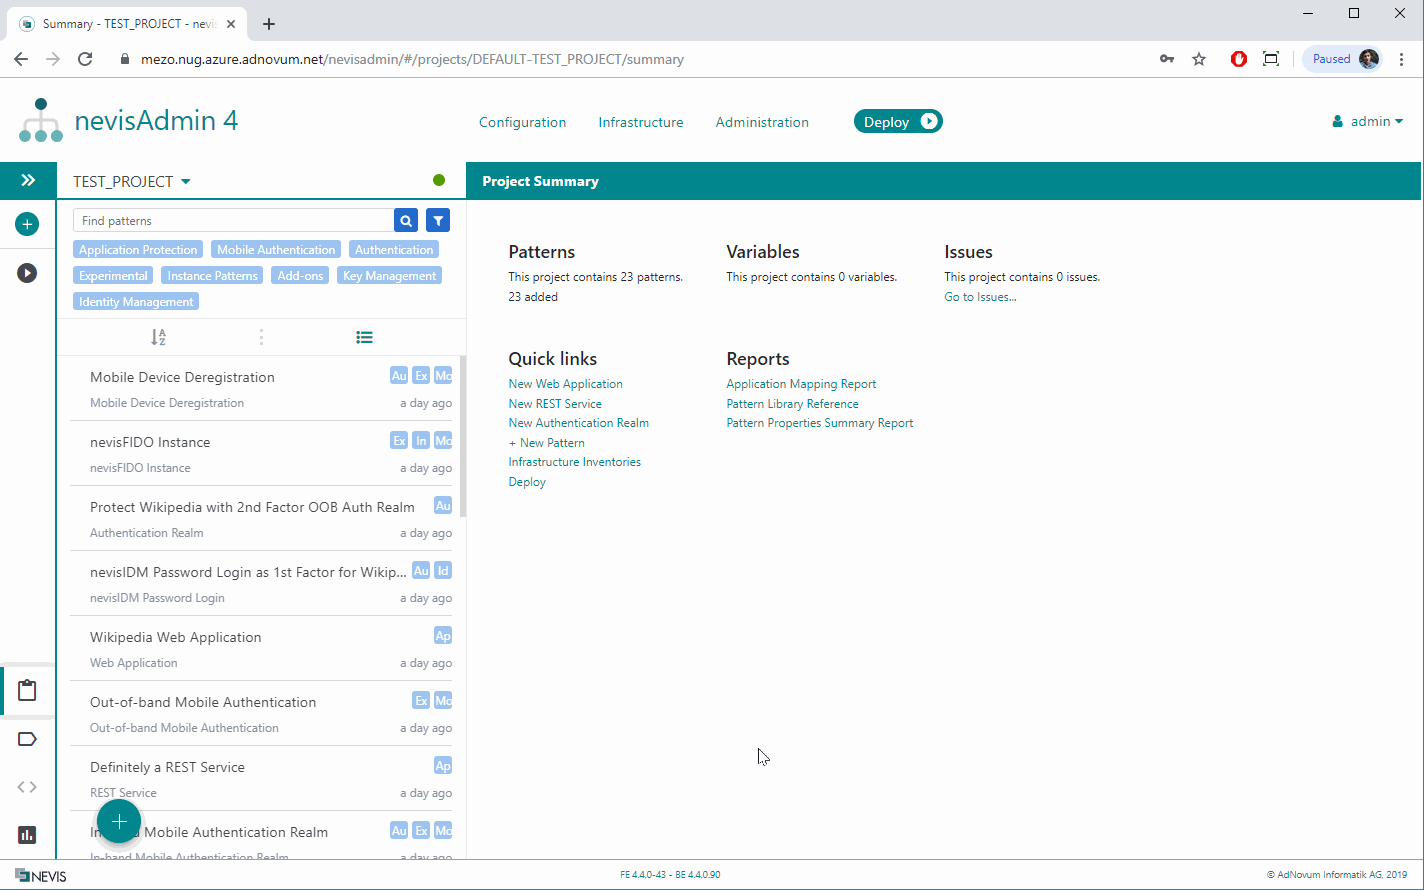Click the Paused profile button
The image size is (1424, 890).
[x=1342, y=59]
